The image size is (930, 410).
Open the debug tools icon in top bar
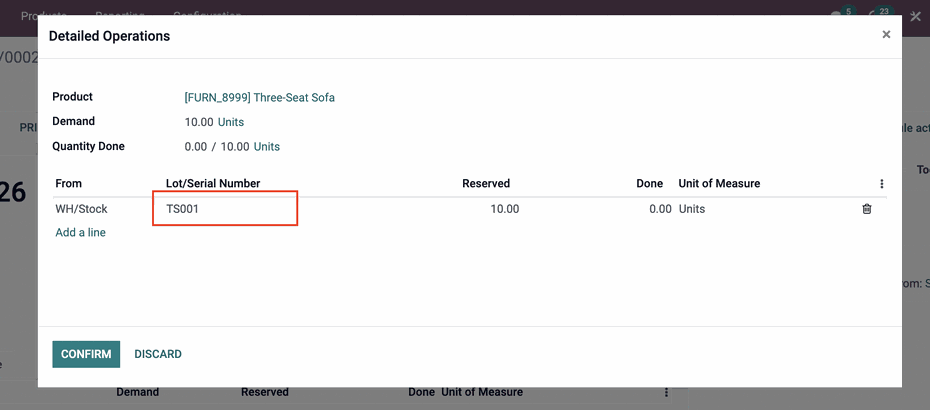click(915, 16)
